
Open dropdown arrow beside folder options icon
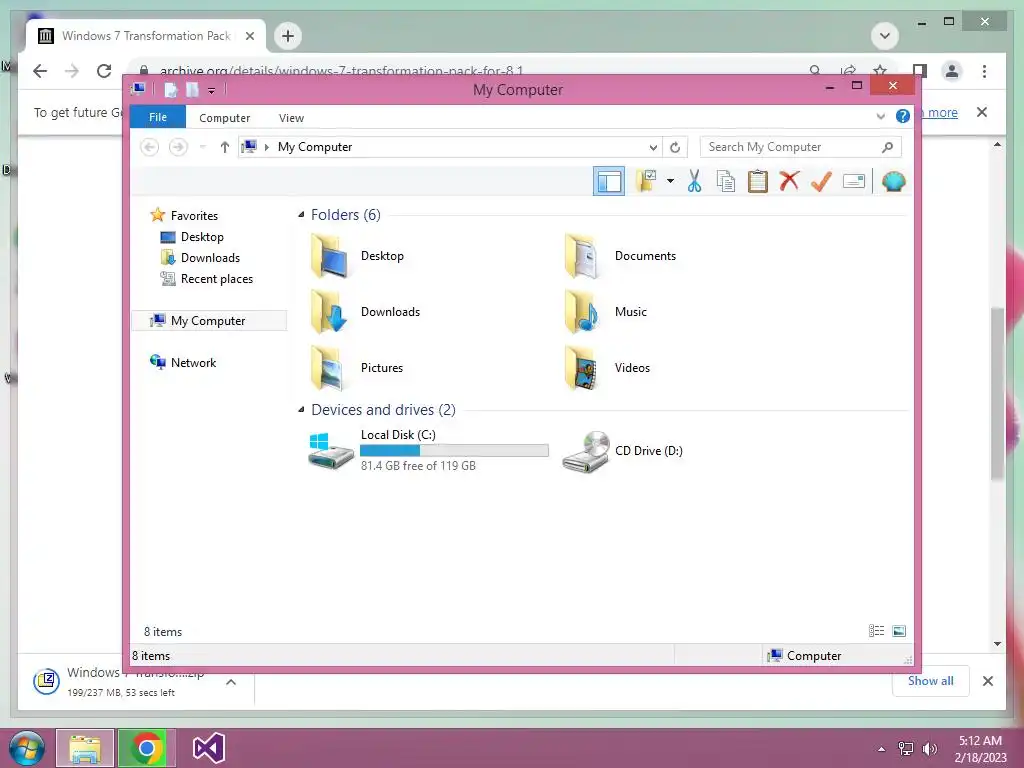click(670, 181)
